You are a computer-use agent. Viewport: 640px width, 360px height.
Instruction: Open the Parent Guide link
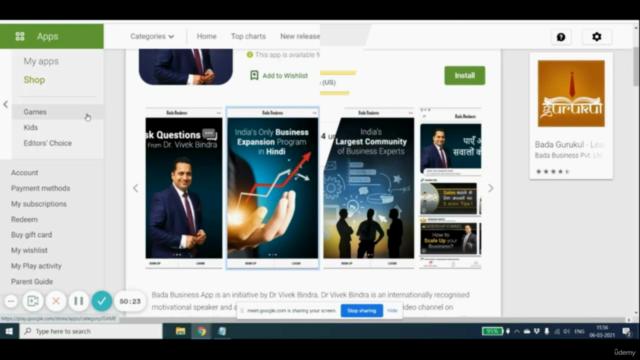point(32,281)
